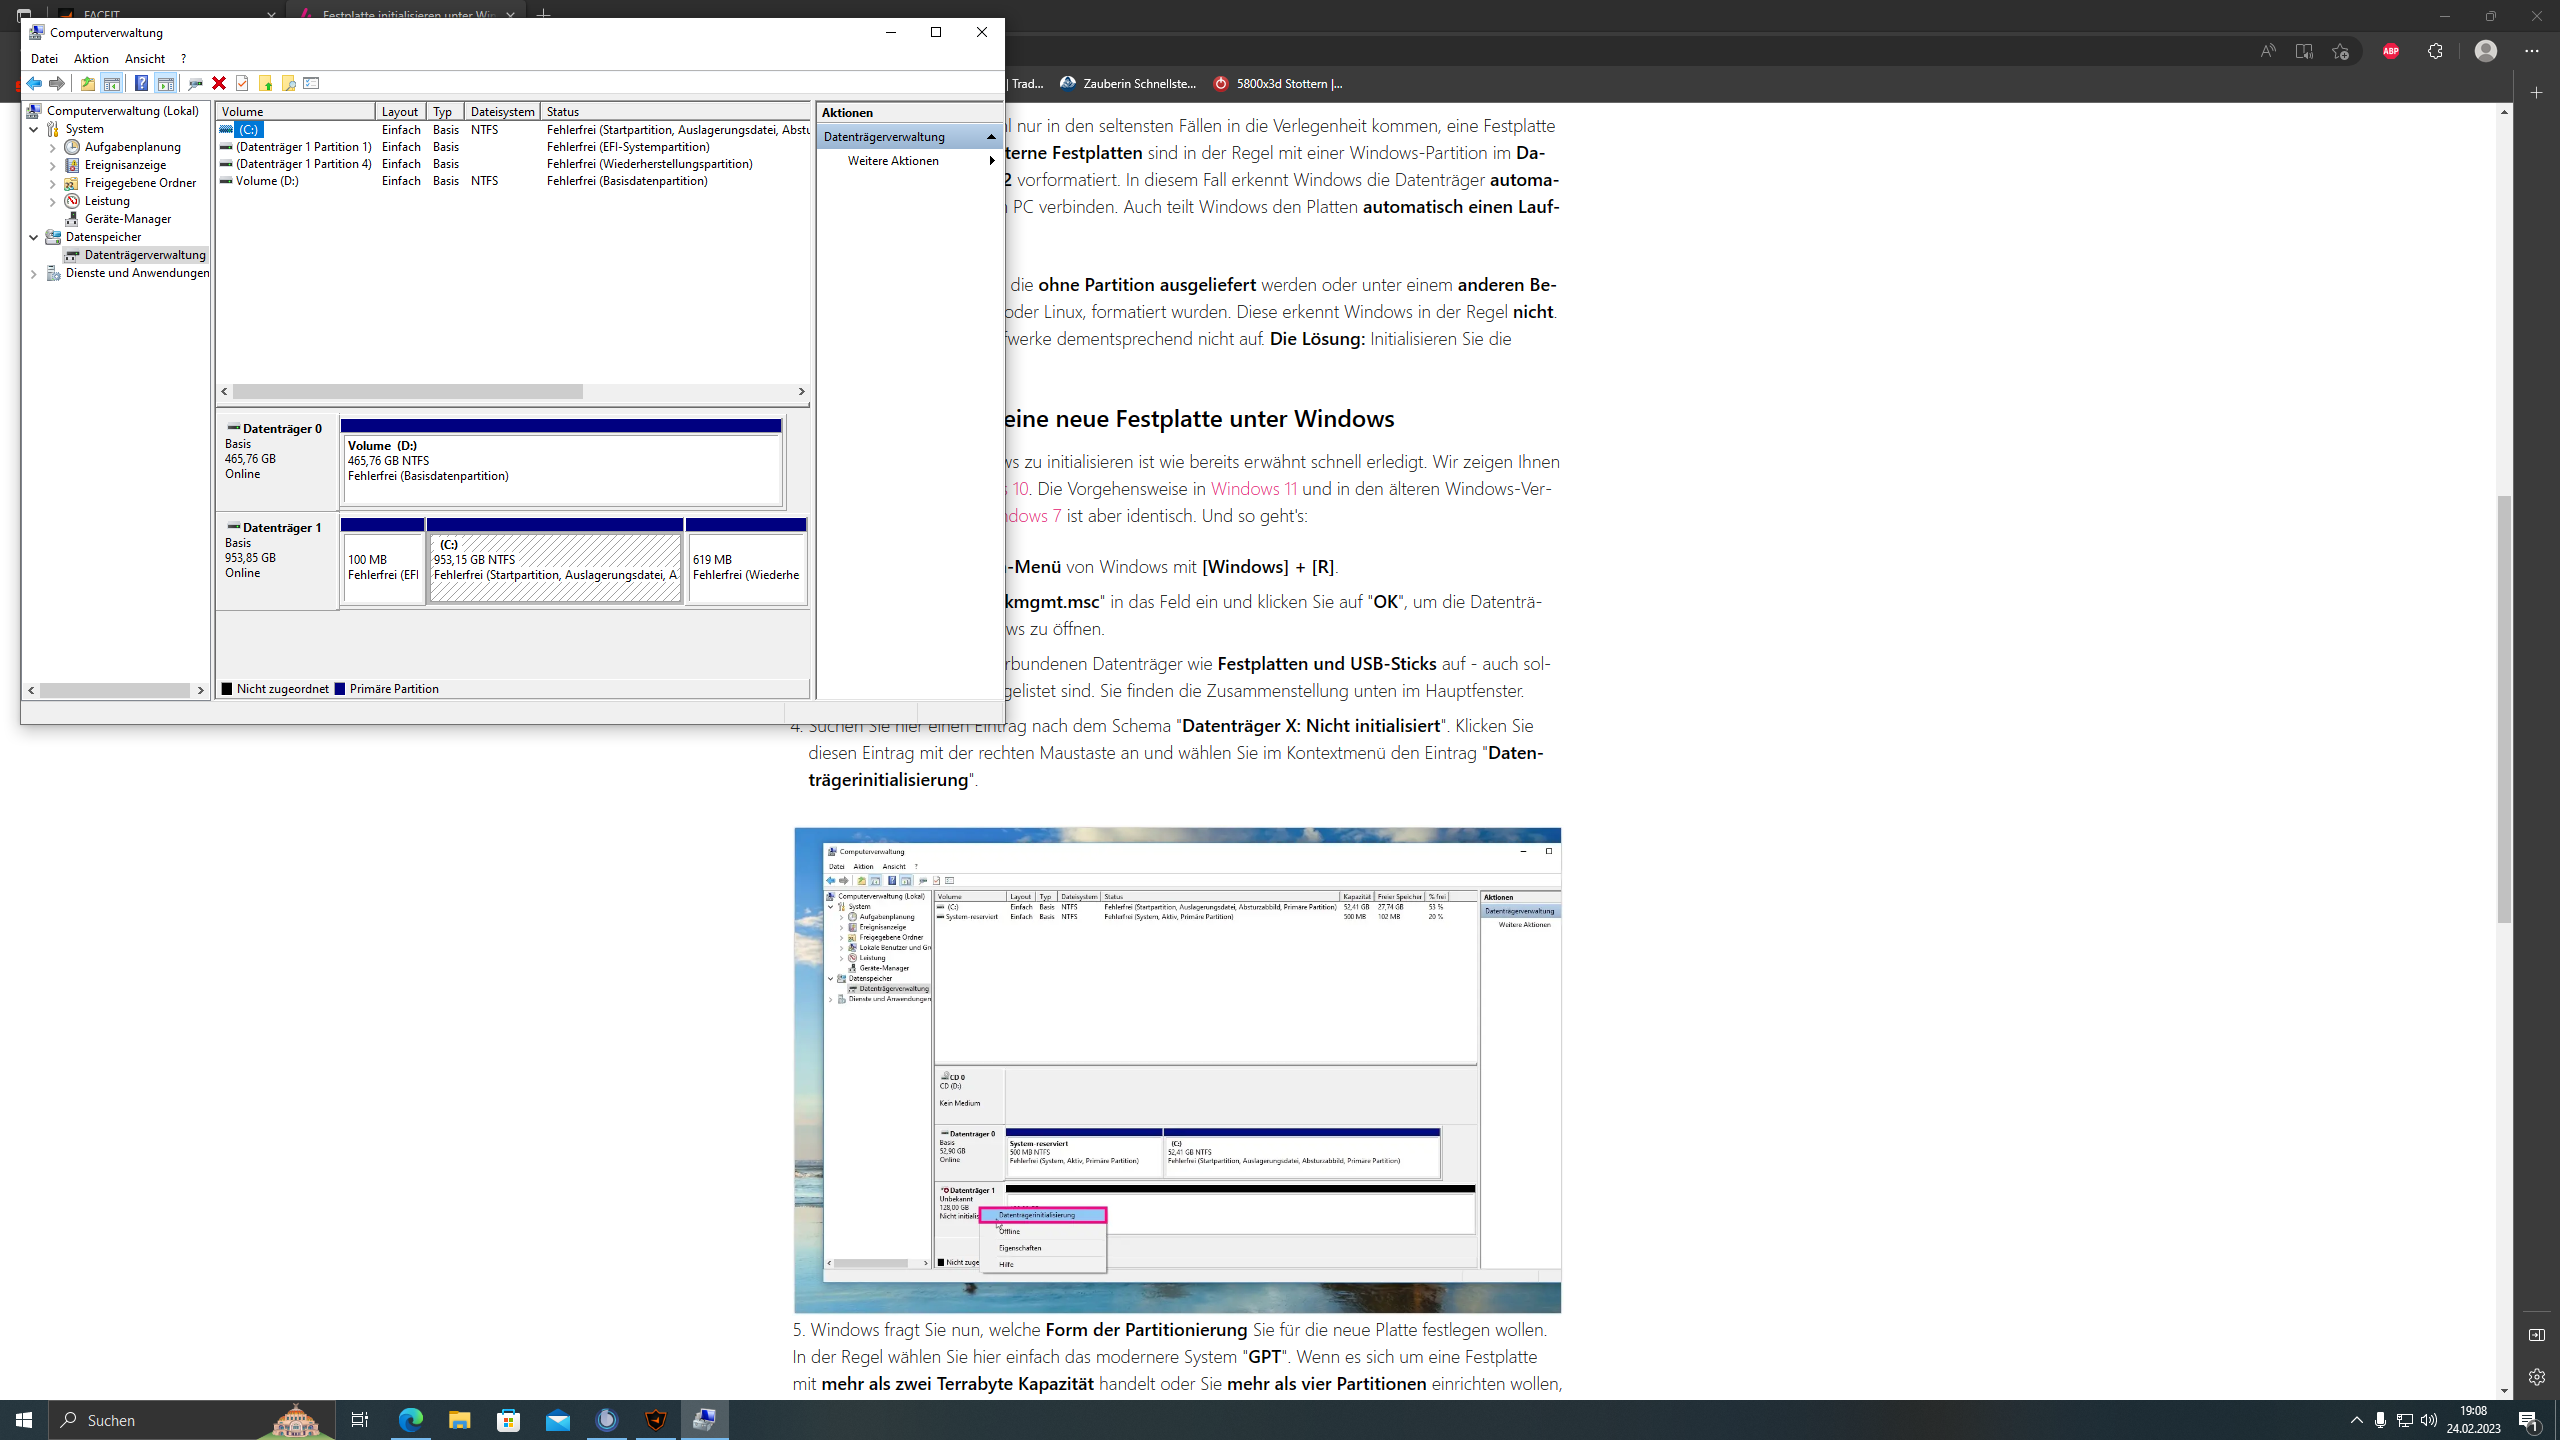
Task: Click the folder Up one level icon
Action: click(88, 83)
